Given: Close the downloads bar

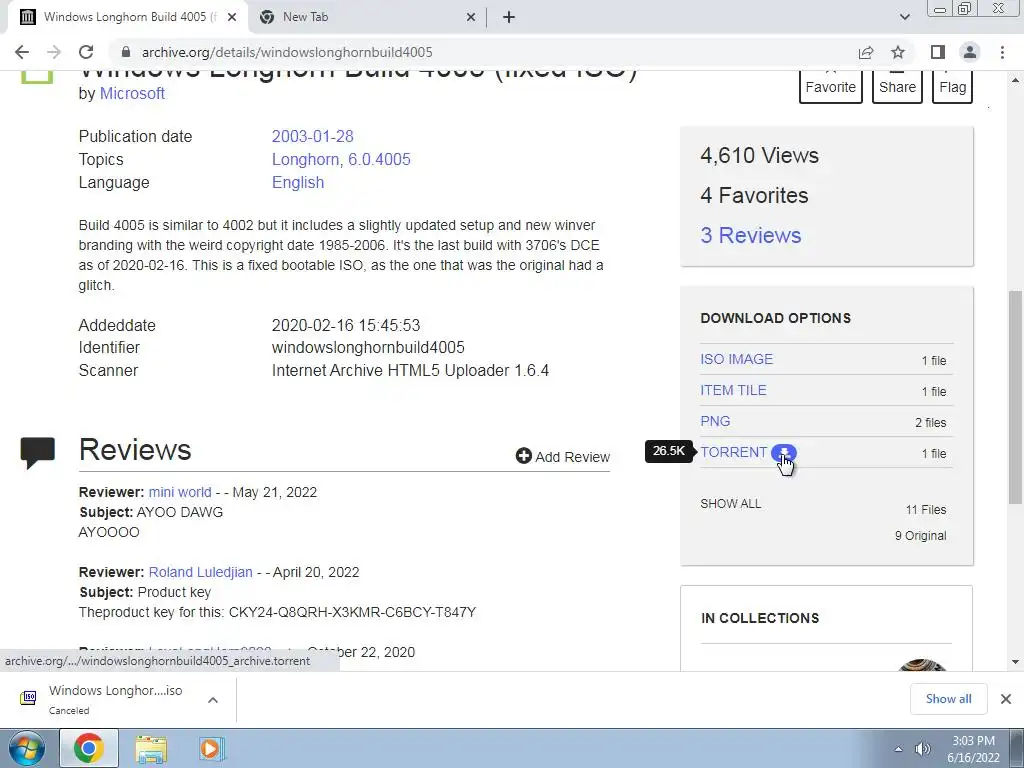Looking at the screenshot, I should coord(1006,699).
